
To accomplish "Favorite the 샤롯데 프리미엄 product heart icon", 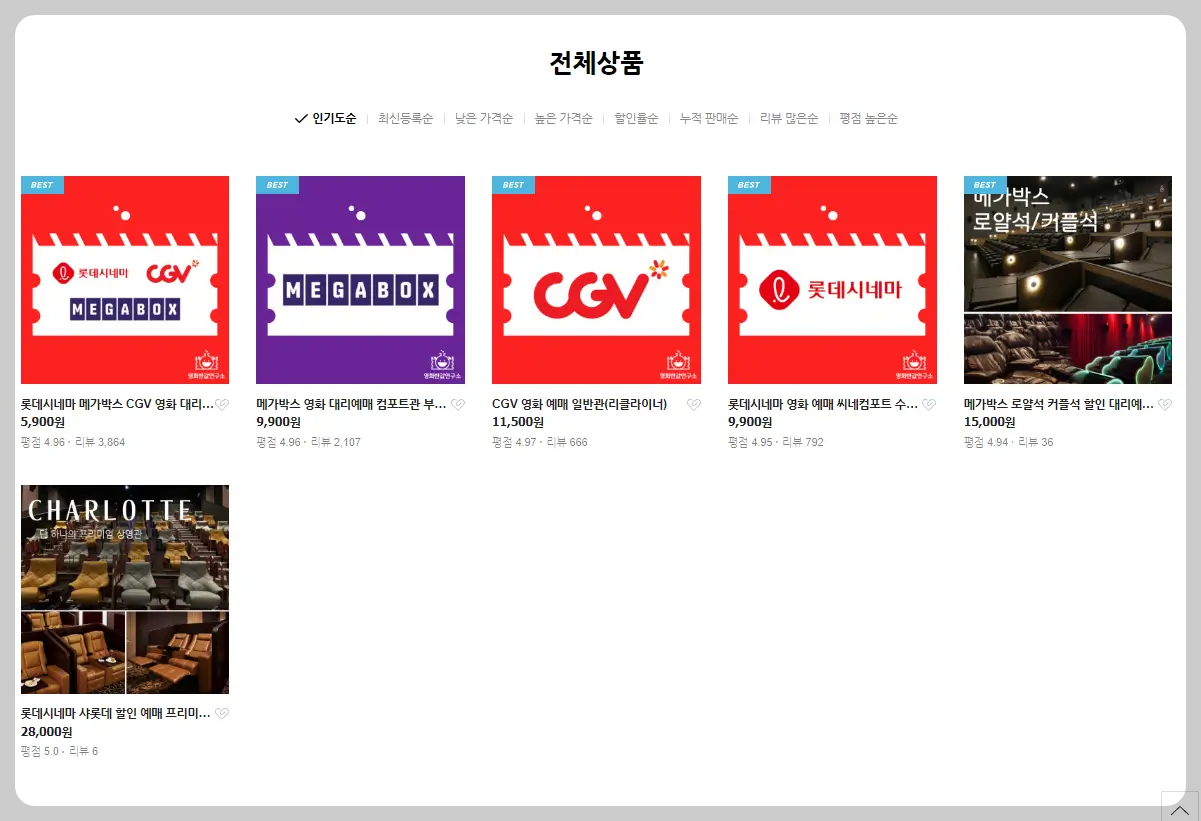I will pyautogui.click(x=222, y=713).
